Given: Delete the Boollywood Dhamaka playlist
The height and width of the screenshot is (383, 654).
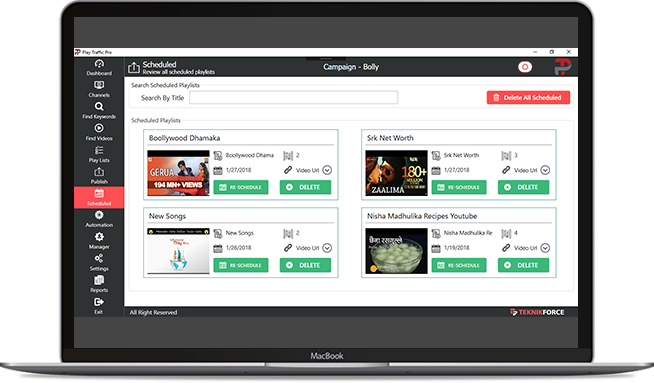Looking at the screenshot, I should (x=305, y=187).
